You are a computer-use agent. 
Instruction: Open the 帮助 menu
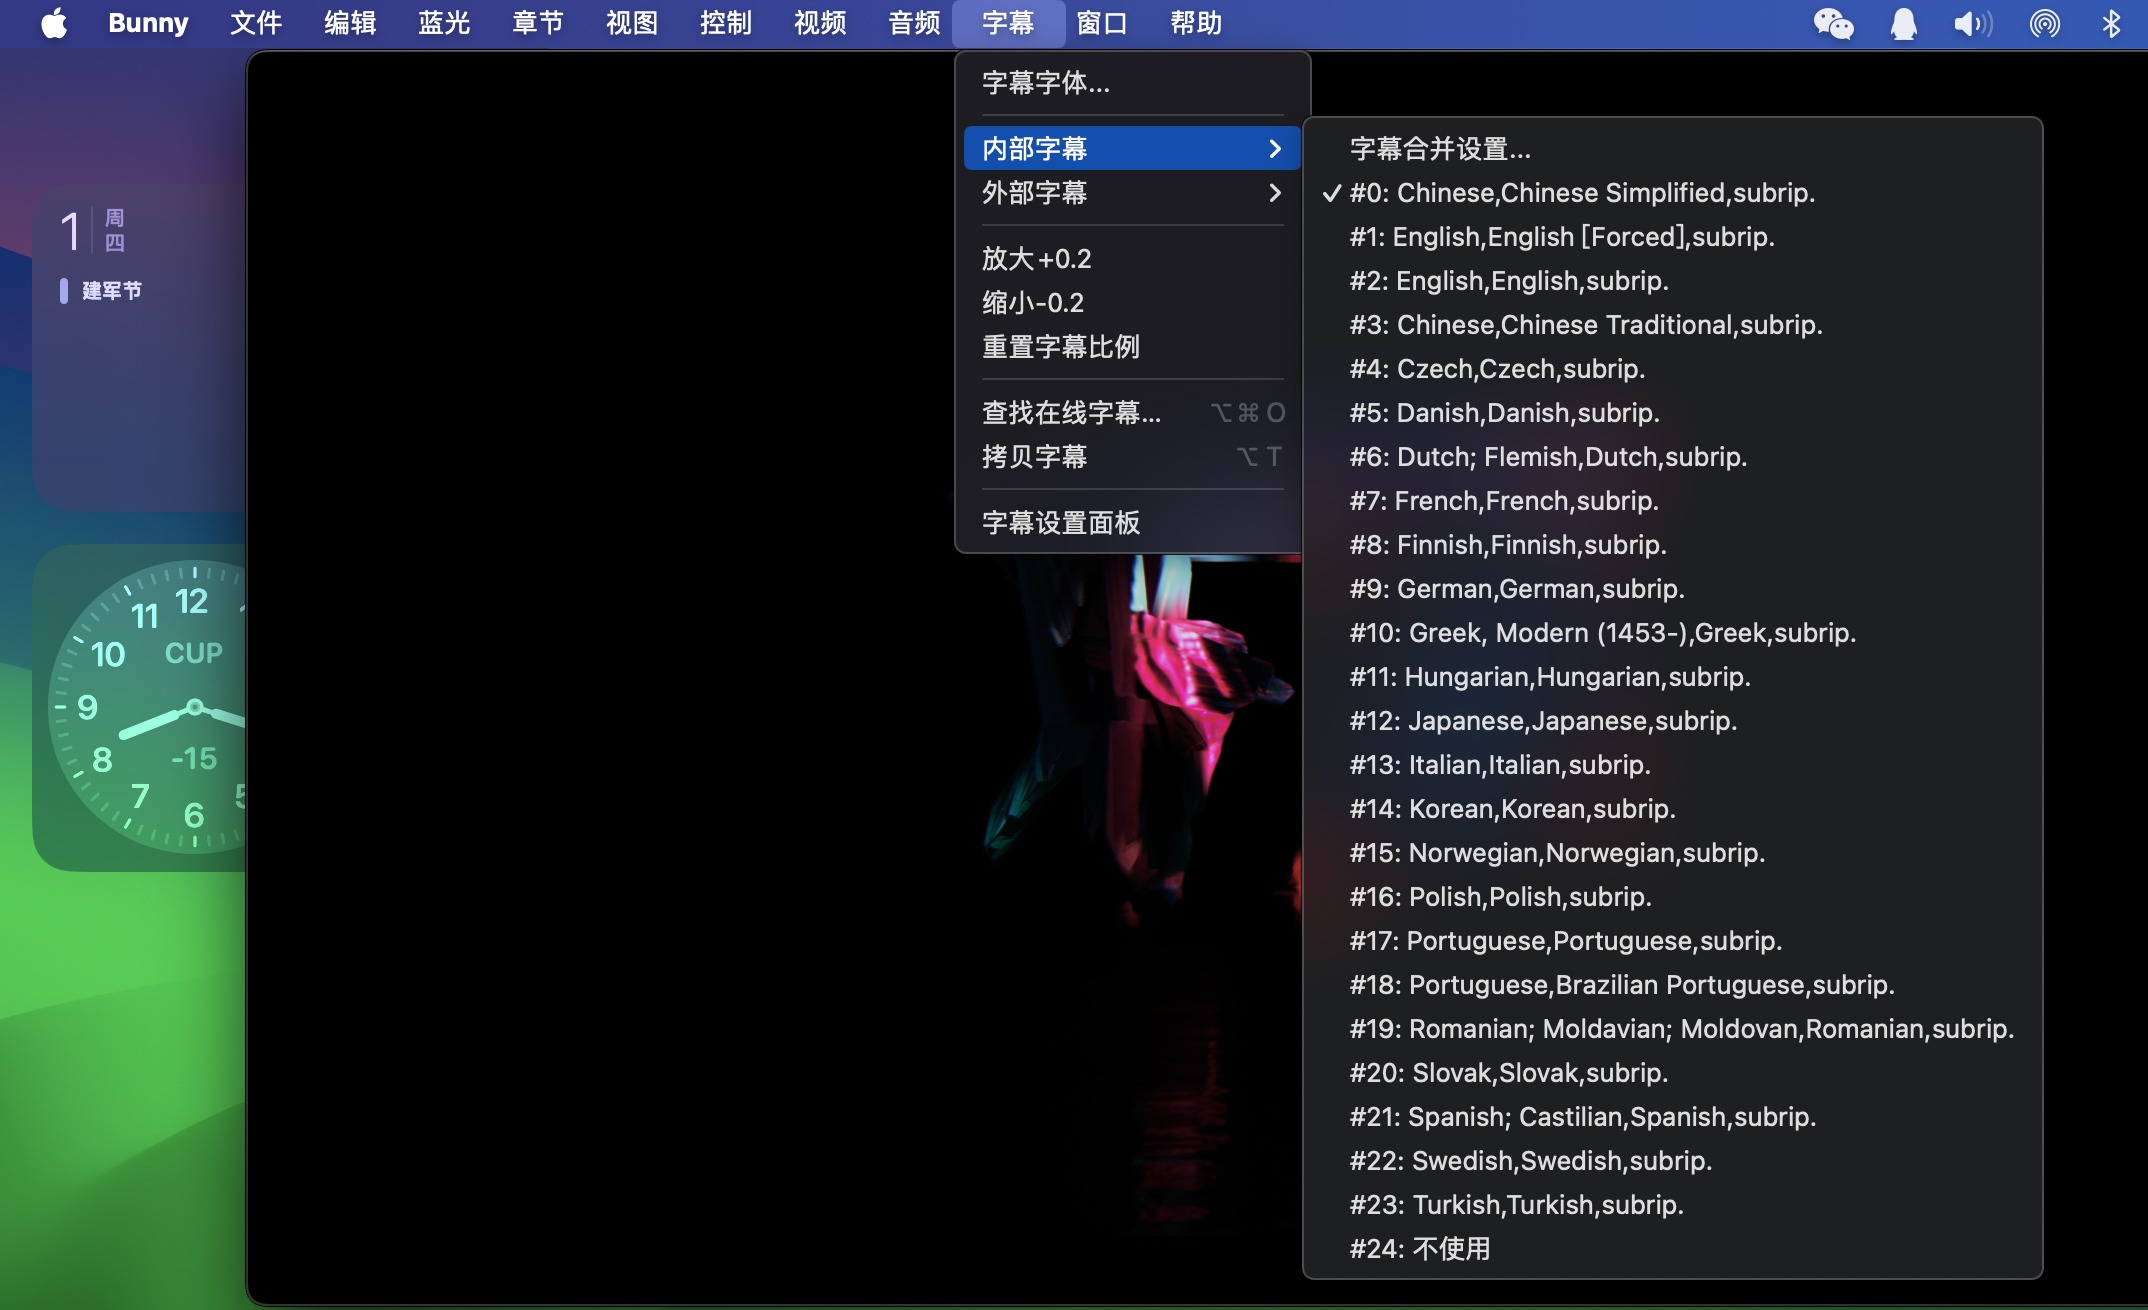click(1196, 23)
